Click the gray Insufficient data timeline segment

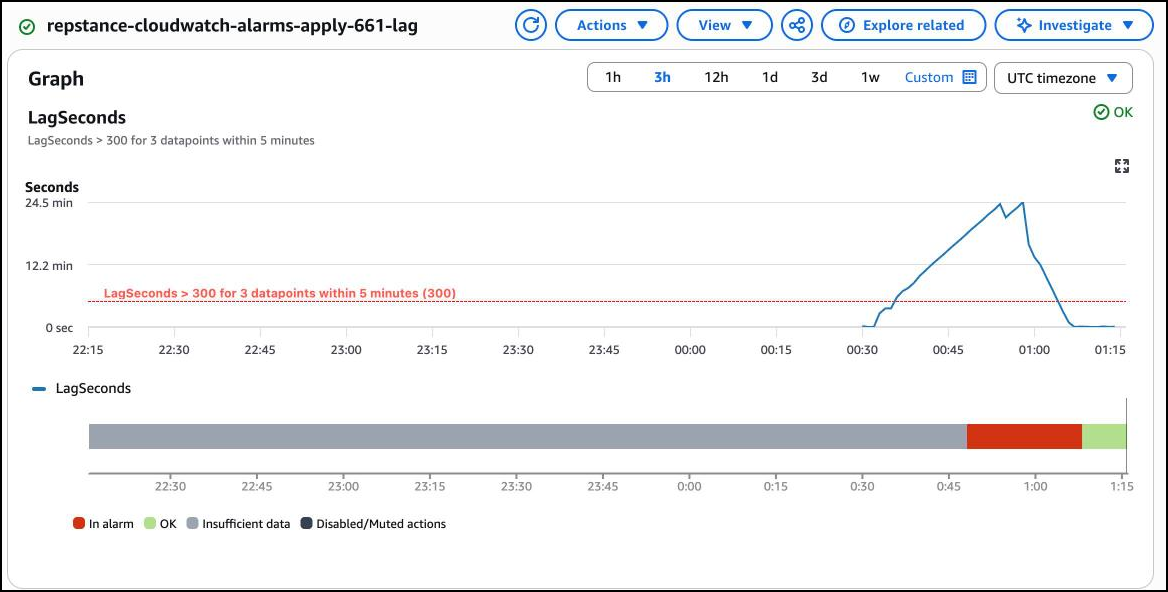click(527, 436)
